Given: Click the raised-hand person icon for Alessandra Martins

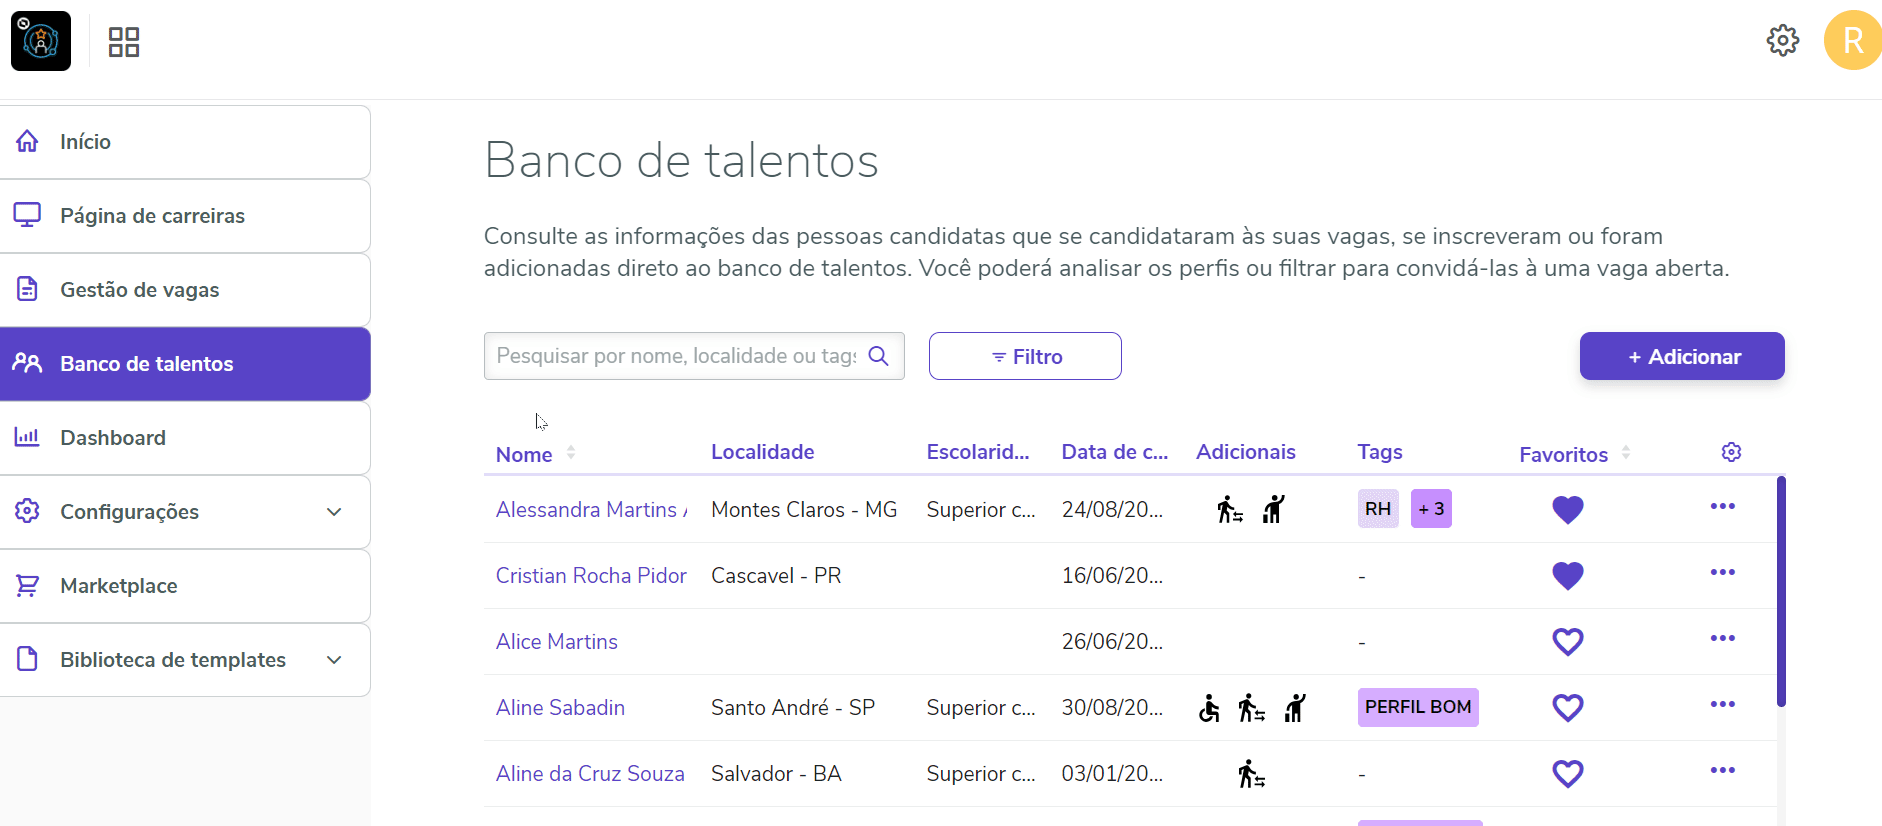Looking at the screenshot, I should (1273, 509).
